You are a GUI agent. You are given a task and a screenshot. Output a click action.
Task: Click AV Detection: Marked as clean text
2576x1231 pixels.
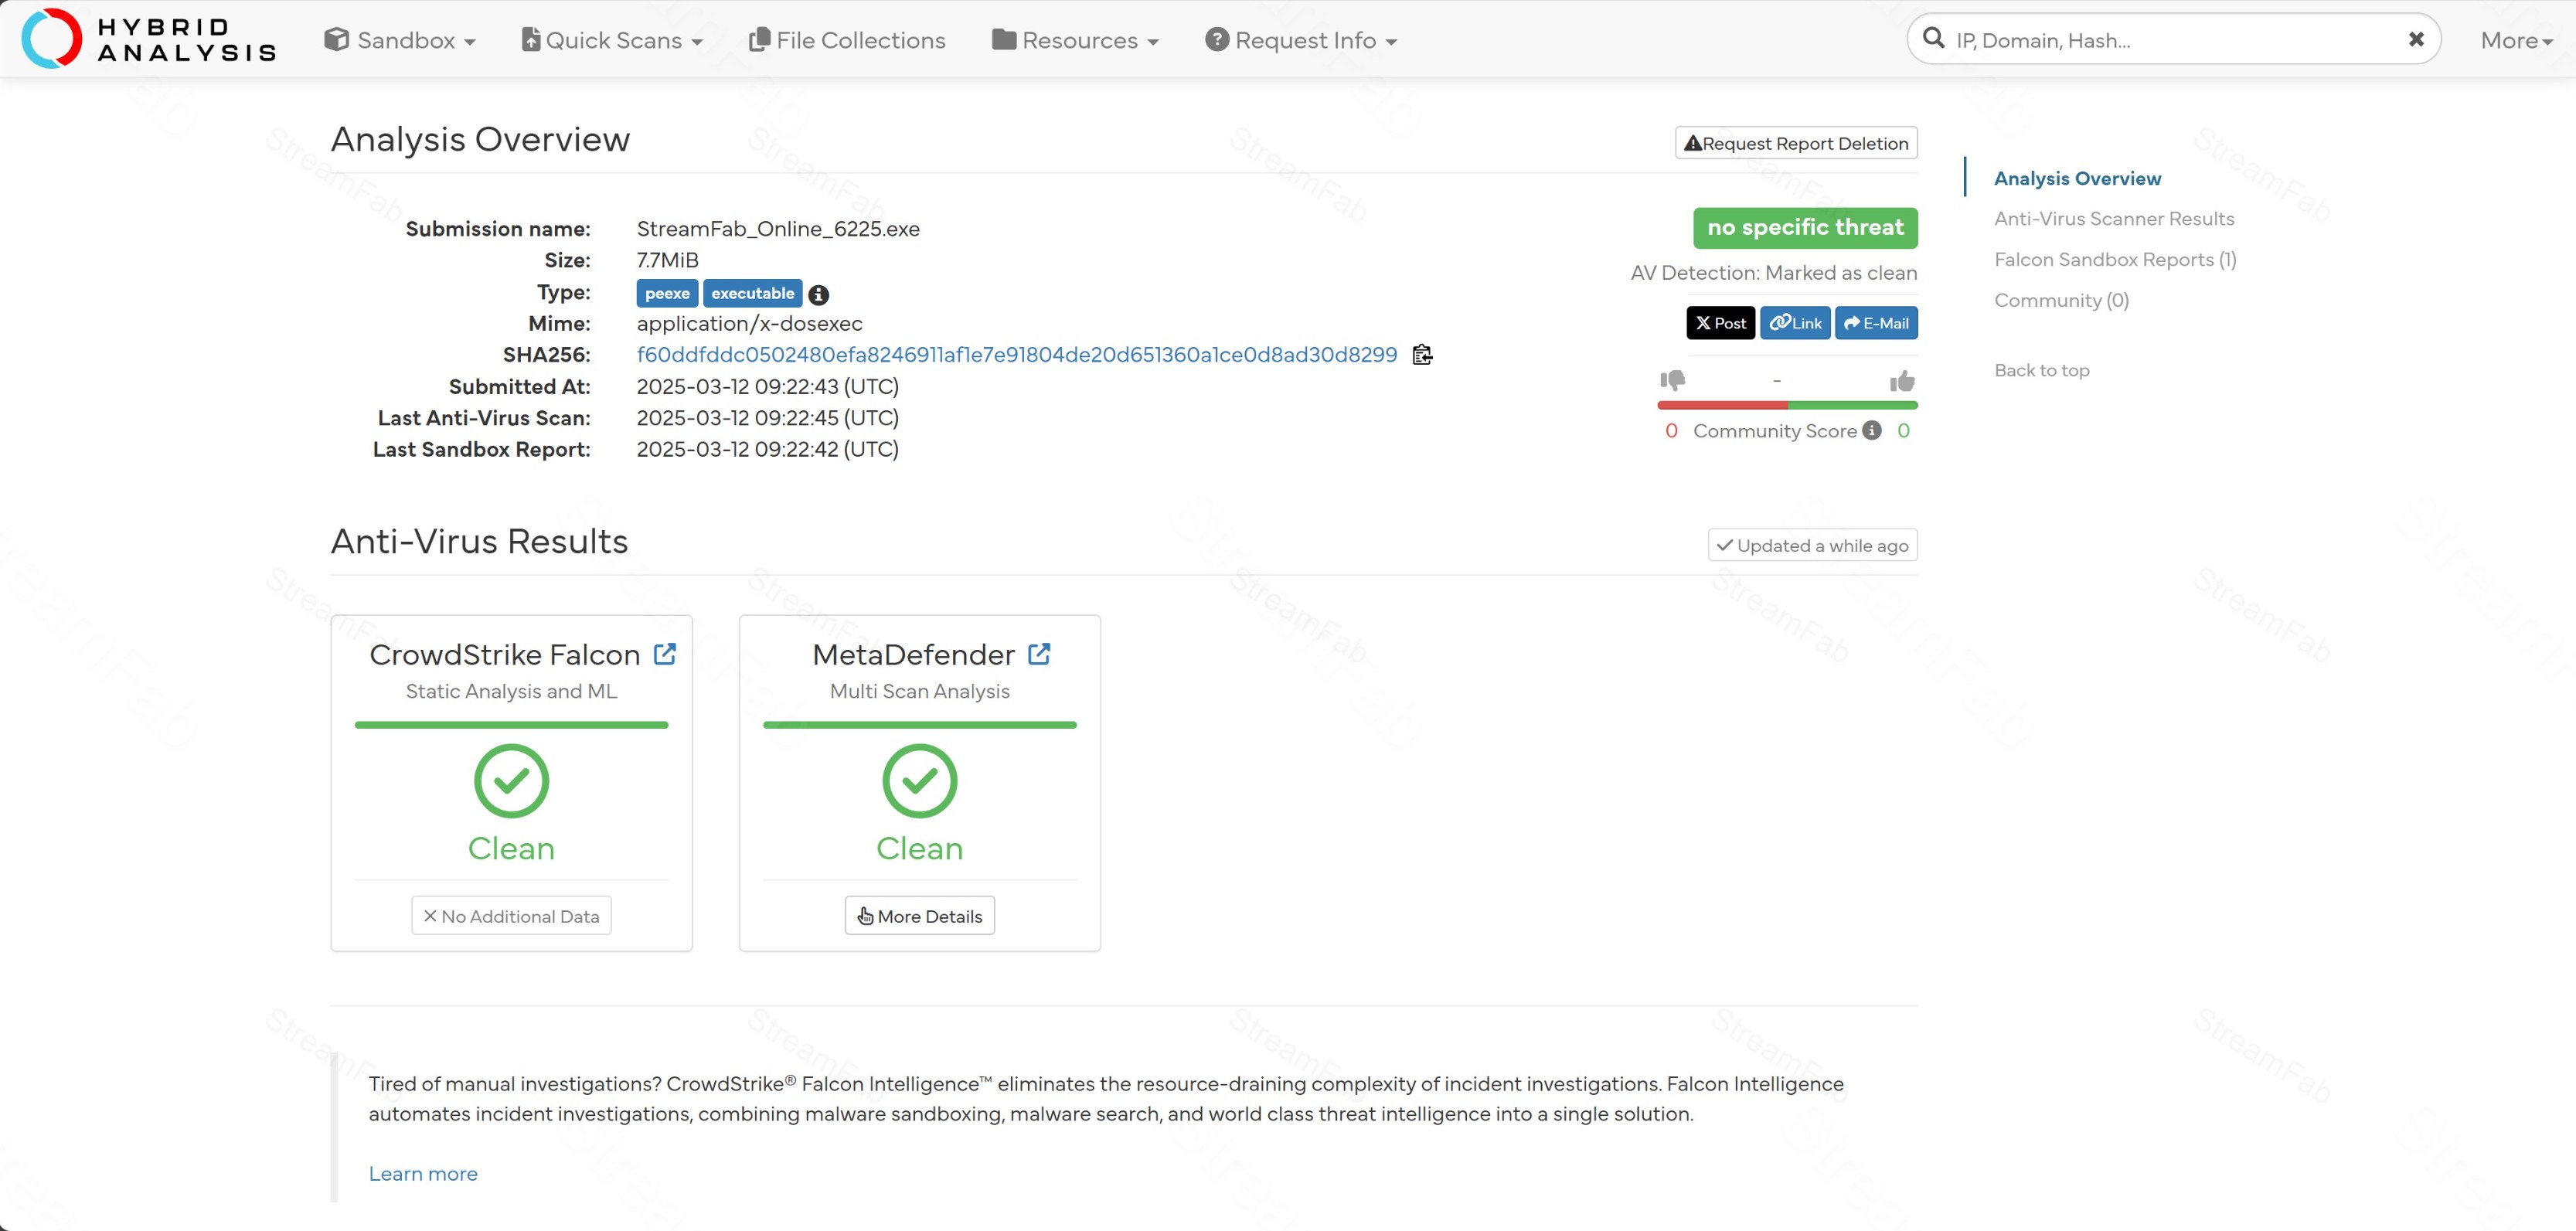[1773, 273]
